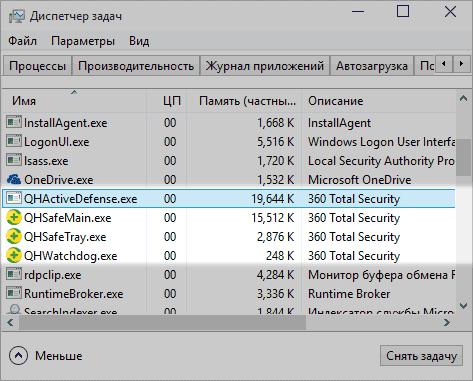Click the lsass.exe process icon
473x381 pixels.
14,160
